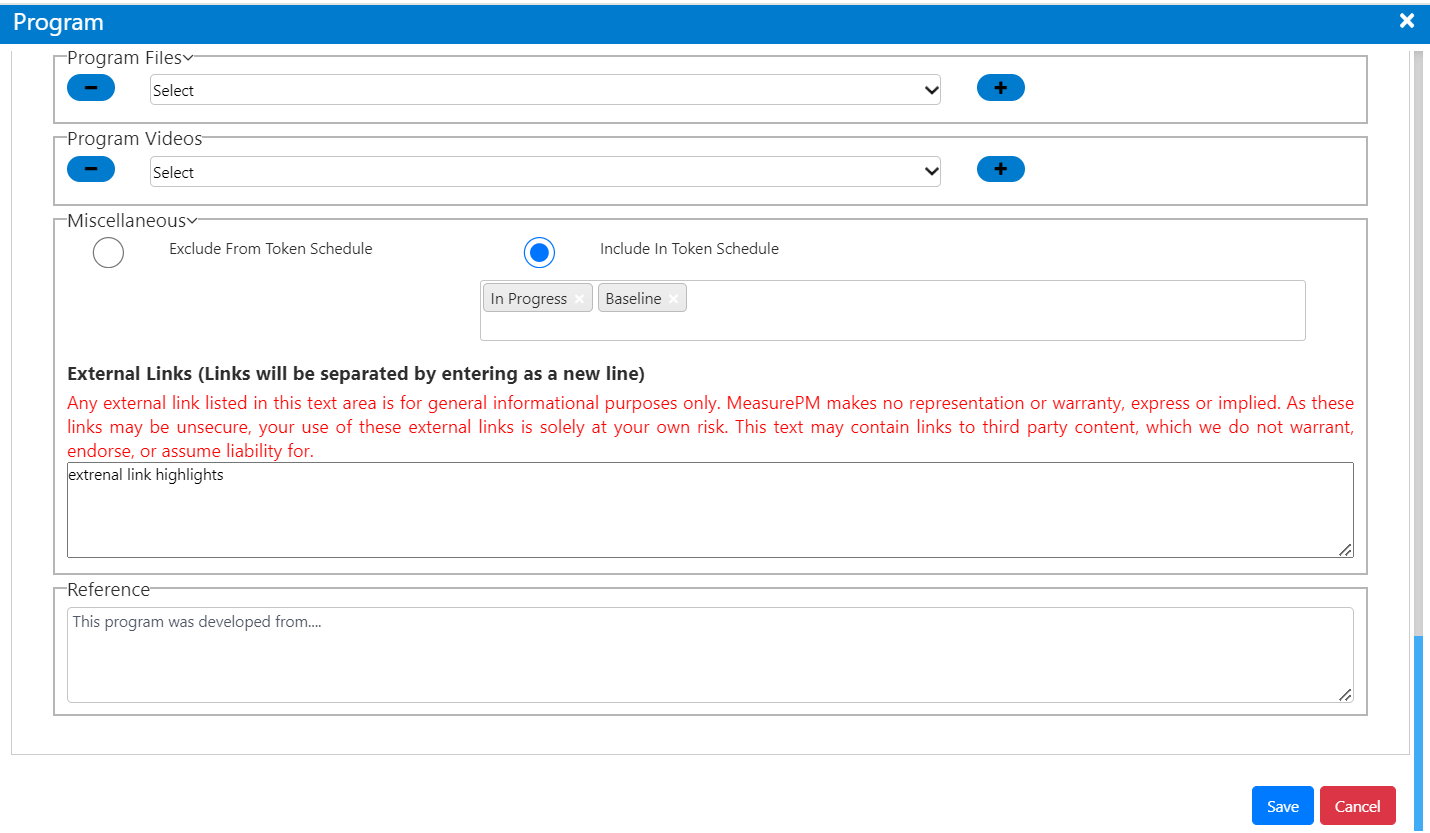Open the Program Files Select dropdown
The image size is (1430, 833).
tap(545, 90)
